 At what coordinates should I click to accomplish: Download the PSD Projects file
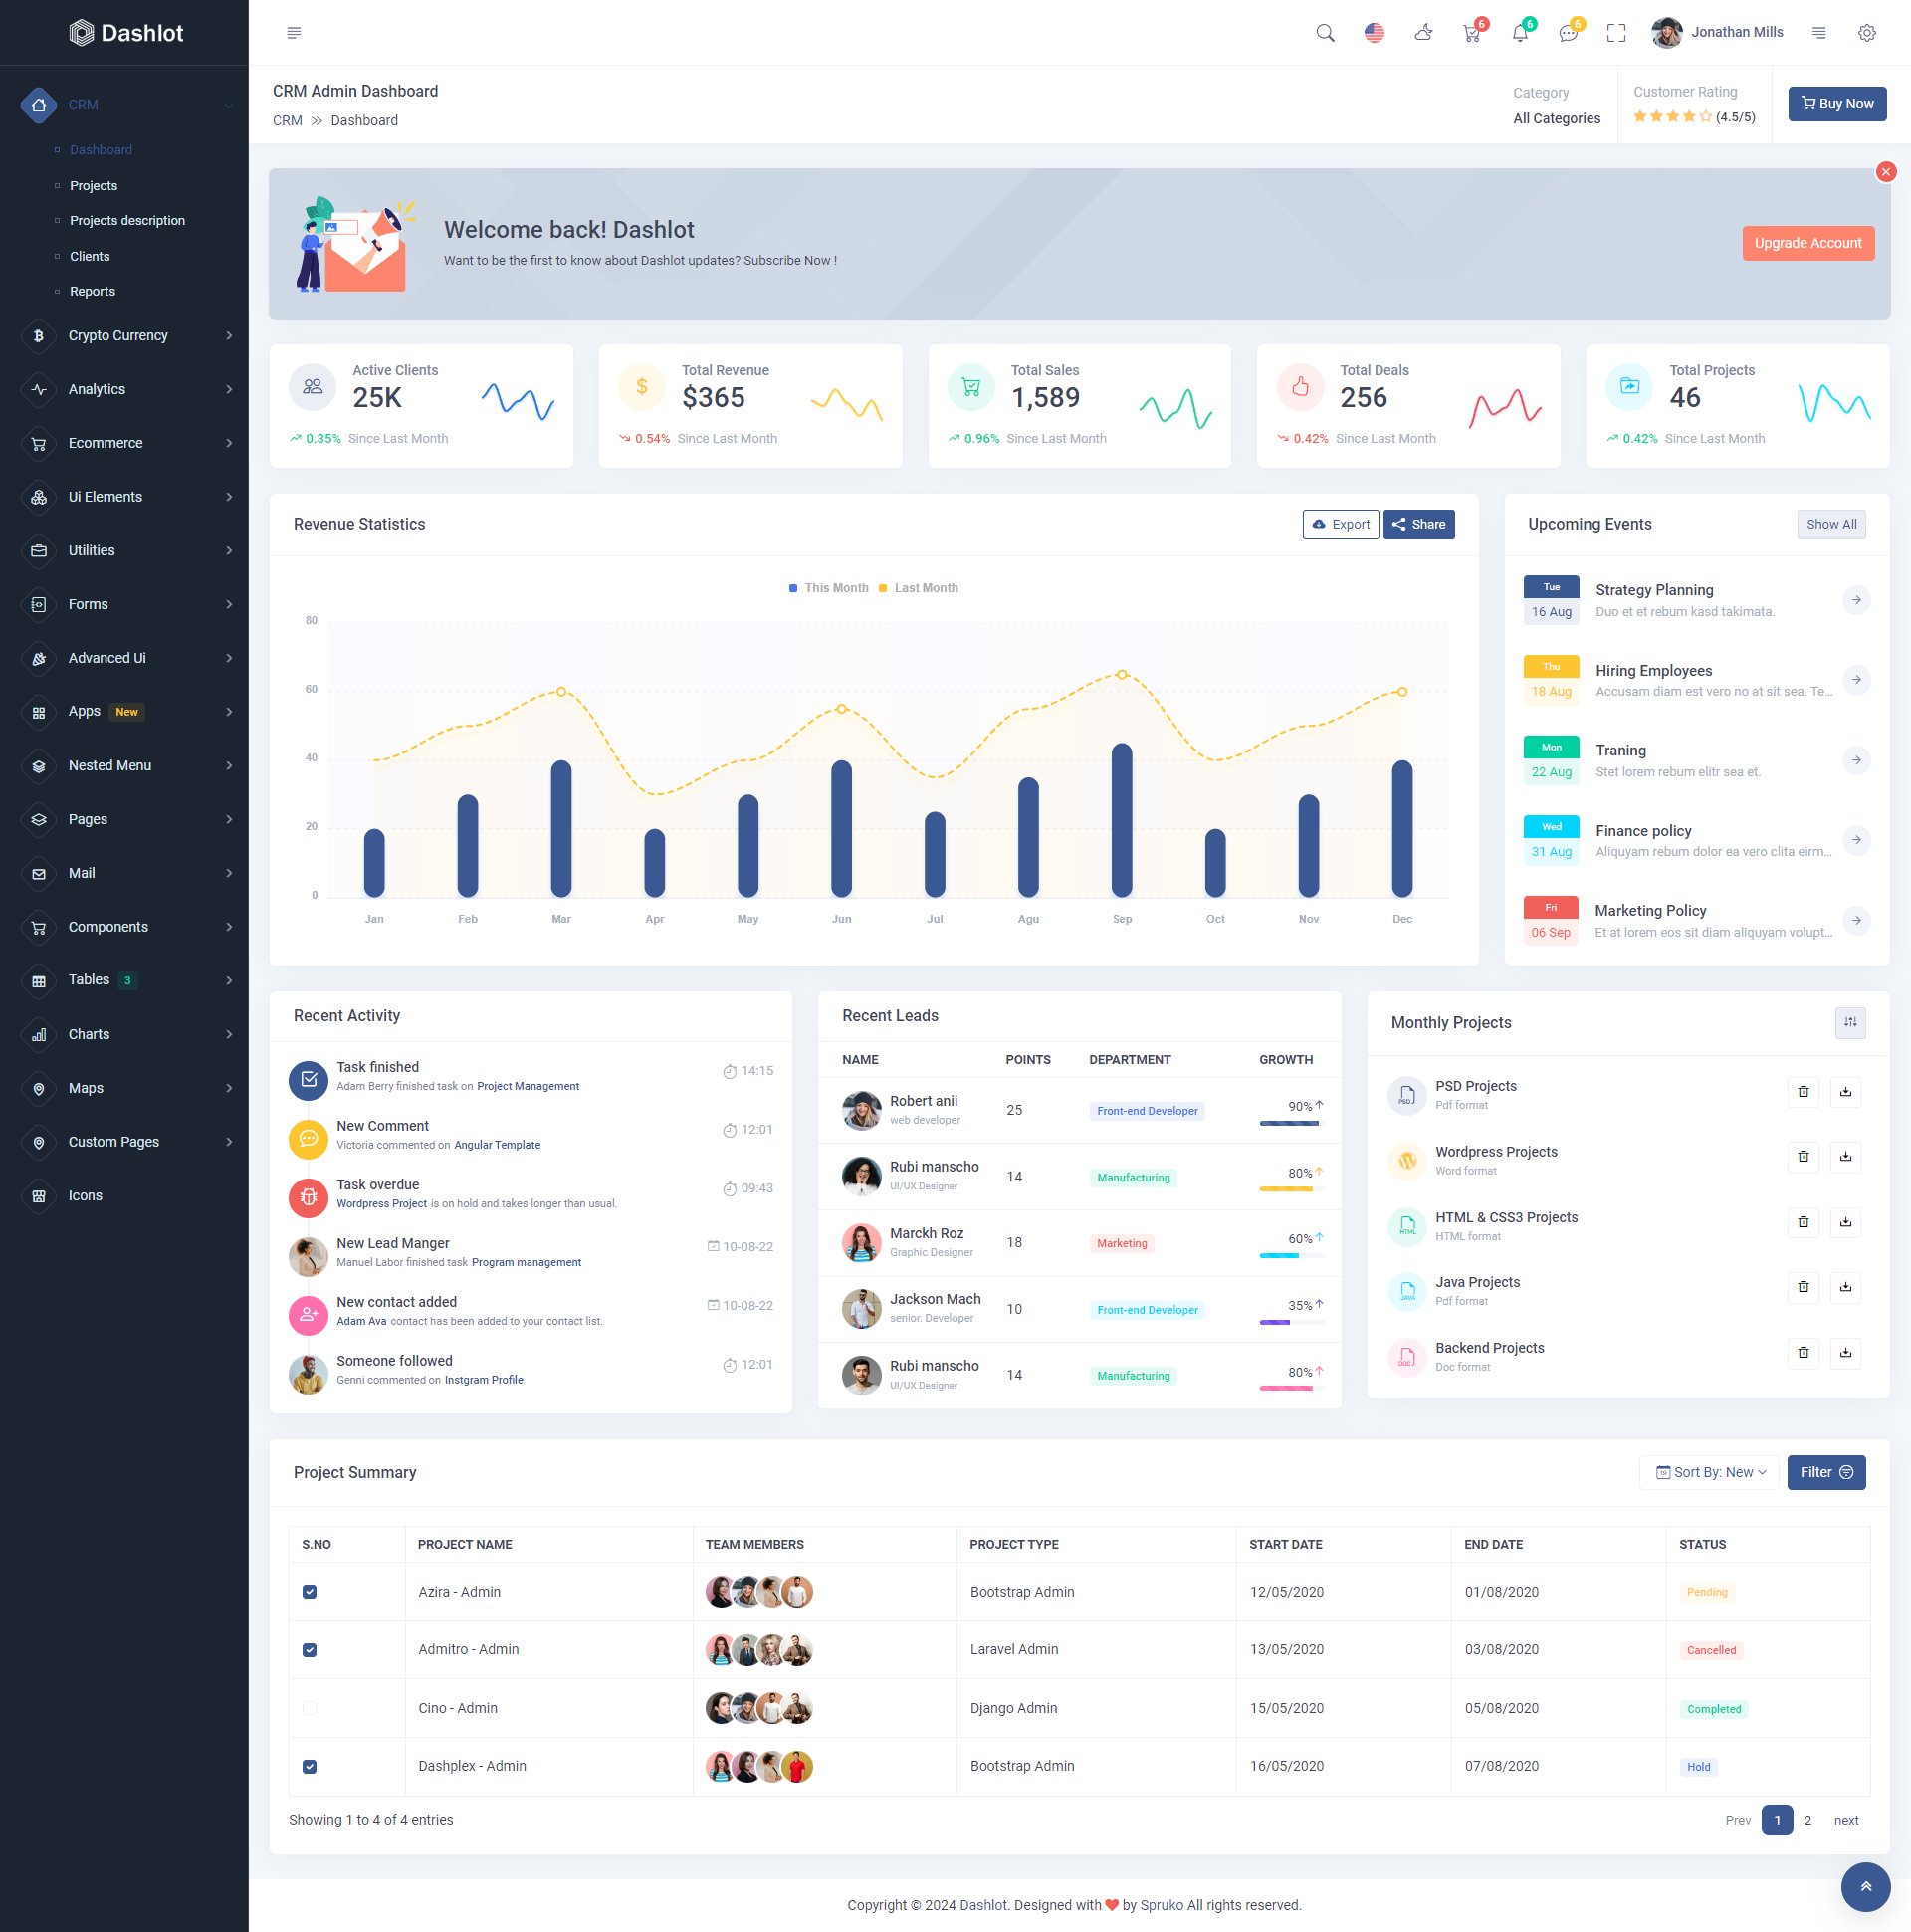1845,1092
